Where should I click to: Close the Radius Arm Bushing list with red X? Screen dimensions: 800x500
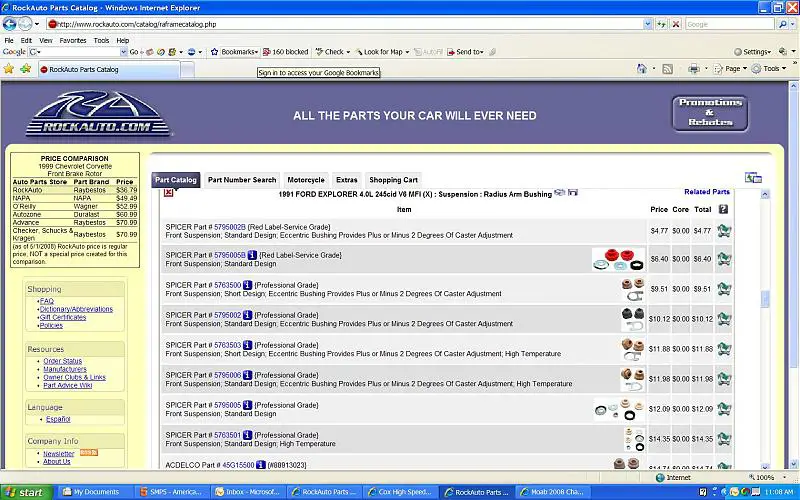tap(168, 192)
